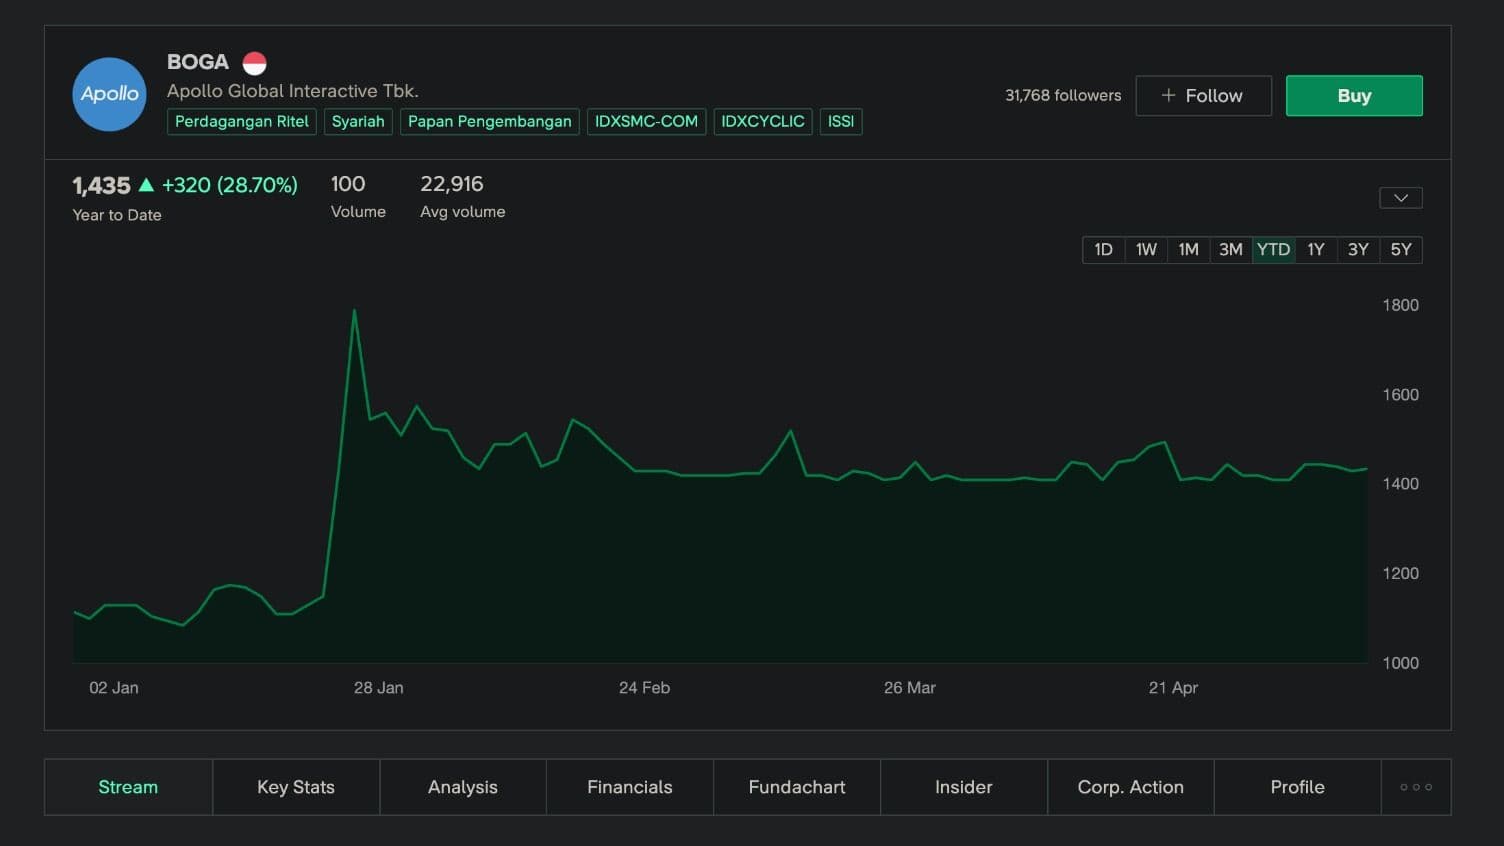Click the 1,435 price value
Viewport: 1504px width, 846px height.
pos(101,186)
